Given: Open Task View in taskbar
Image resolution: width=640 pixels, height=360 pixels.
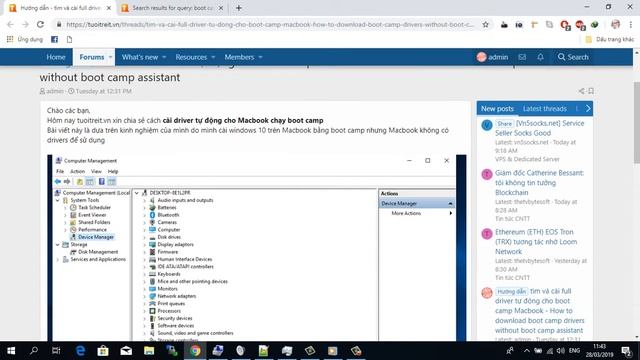Looking at the screenshot, I should 56,351.
